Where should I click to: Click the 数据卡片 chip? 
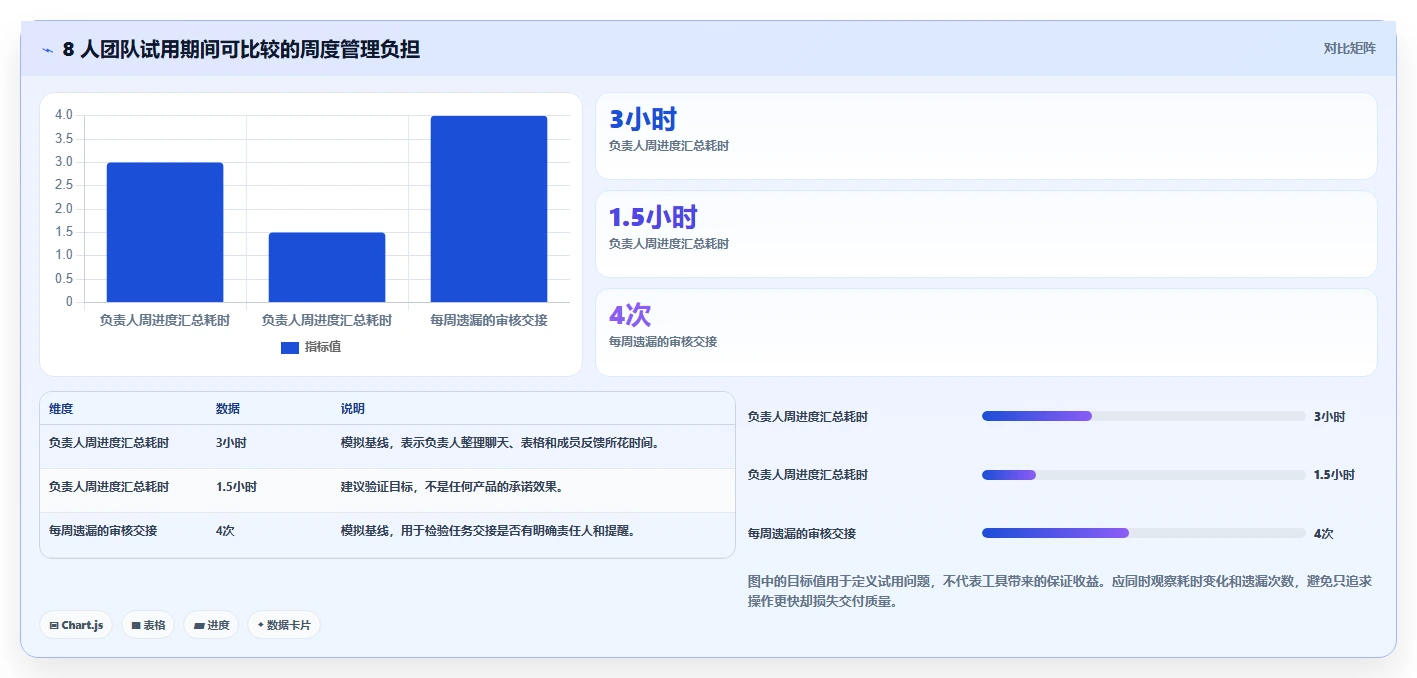284,625
